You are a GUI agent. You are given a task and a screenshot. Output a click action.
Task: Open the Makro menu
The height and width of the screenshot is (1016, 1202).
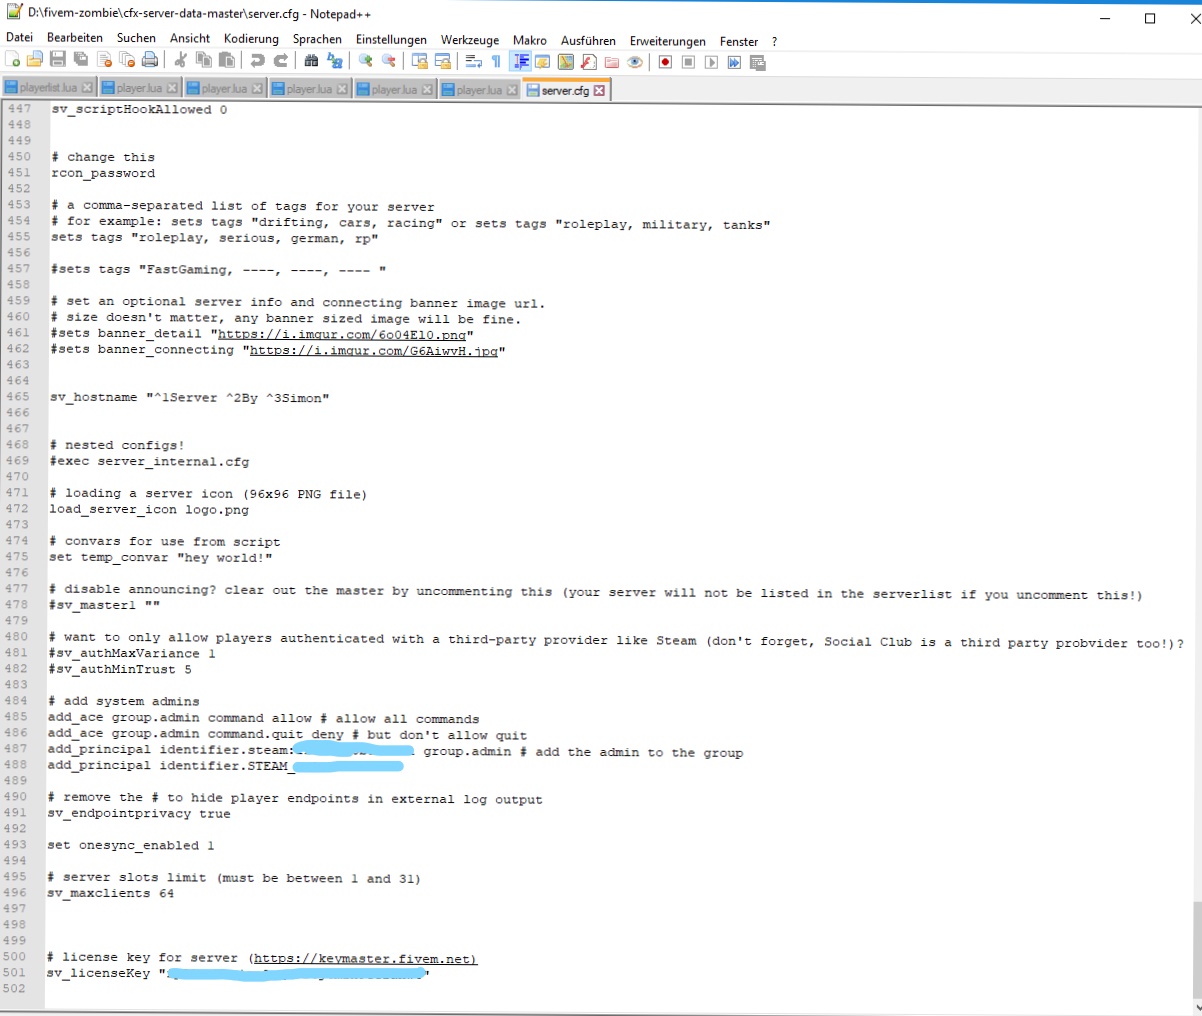(x=530, y=39)
